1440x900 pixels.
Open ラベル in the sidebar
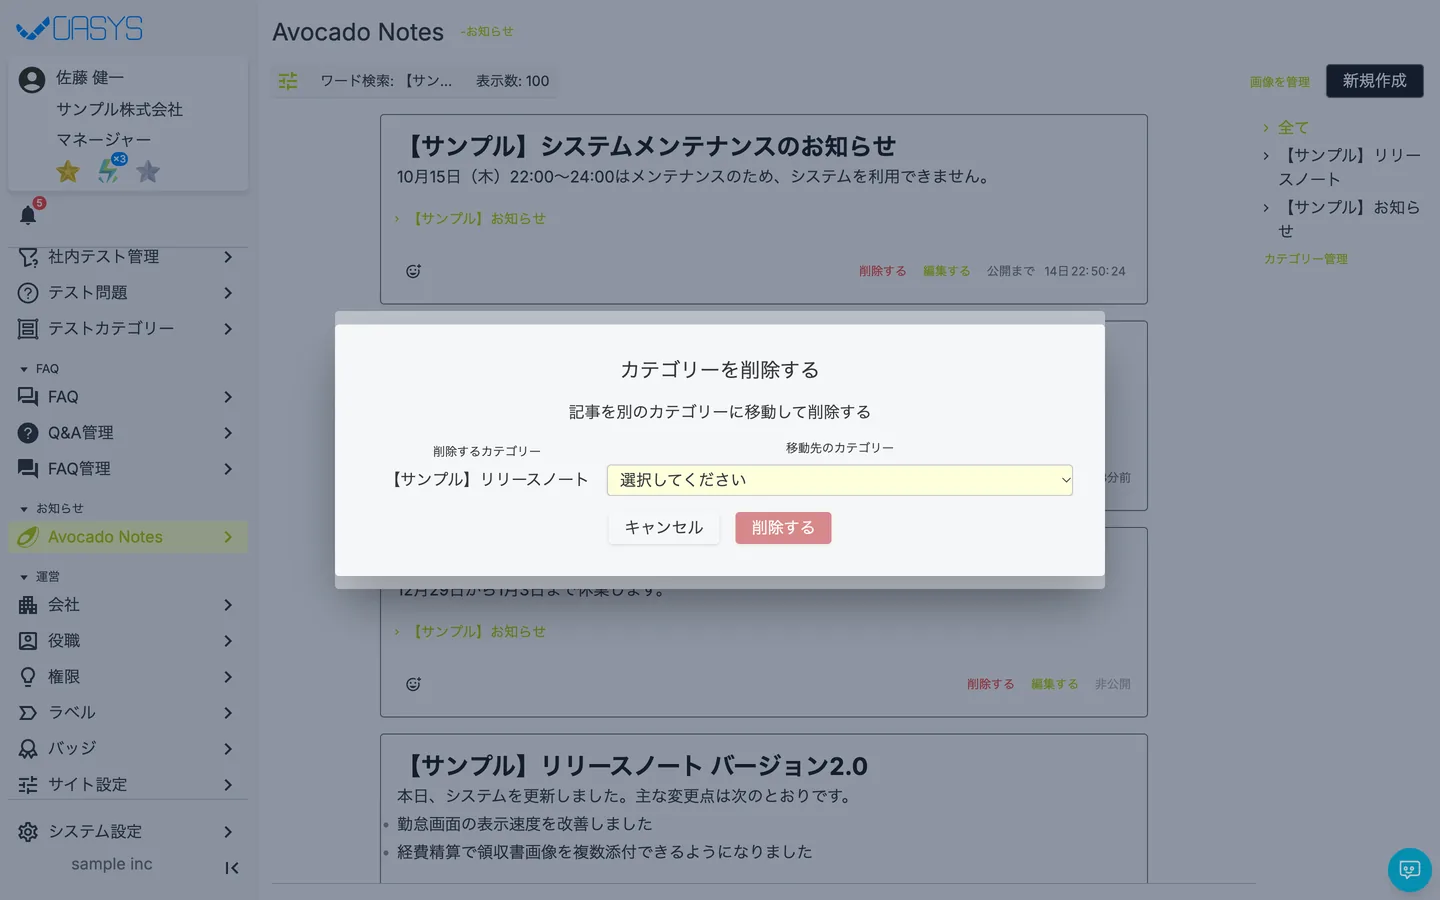click(128, 713)
